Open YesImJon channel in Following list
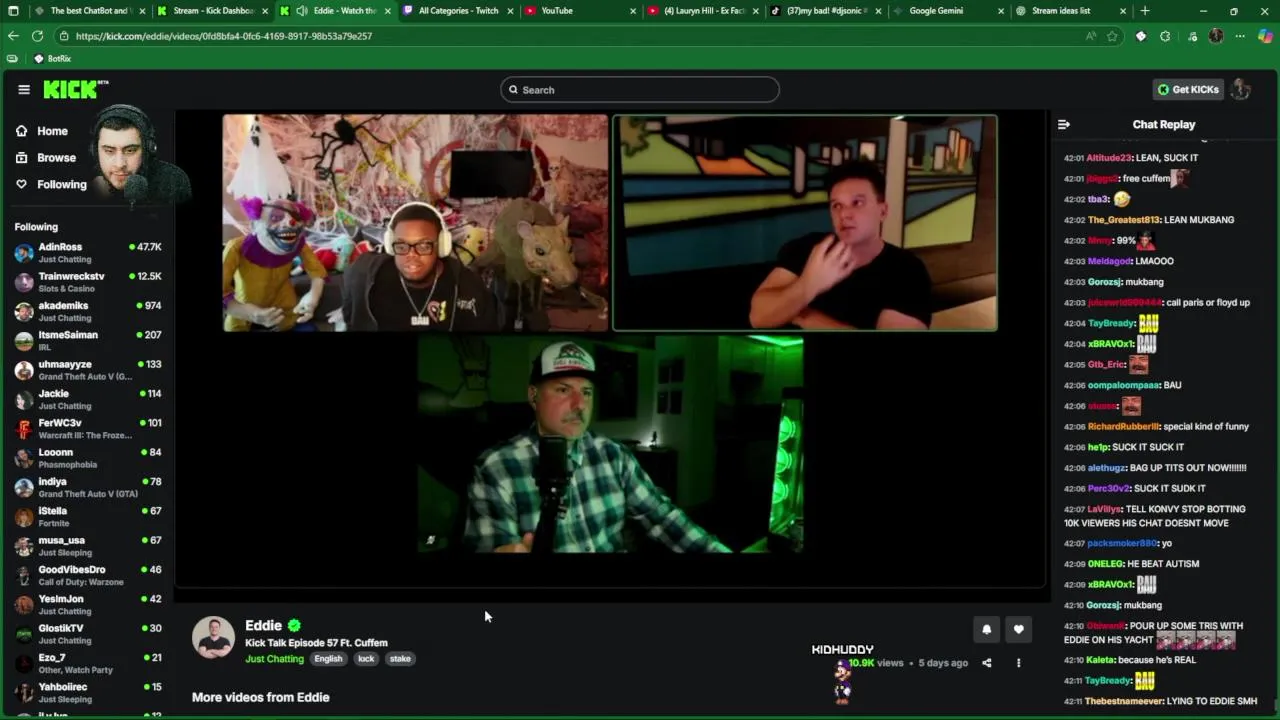This screenshot has width=1280, height=720. pyautogui.click(x=88, y=604)
